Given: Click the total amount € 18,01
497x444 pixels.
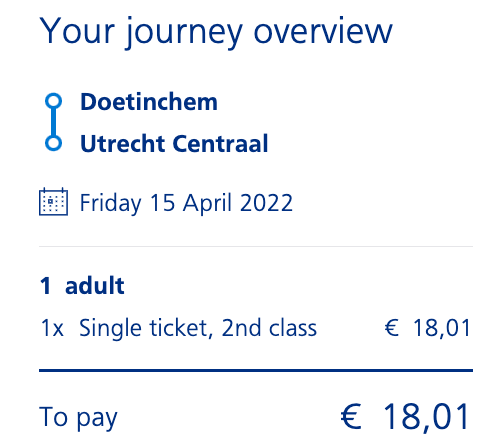Looking at the screenshot, I should tap(406, 417).
